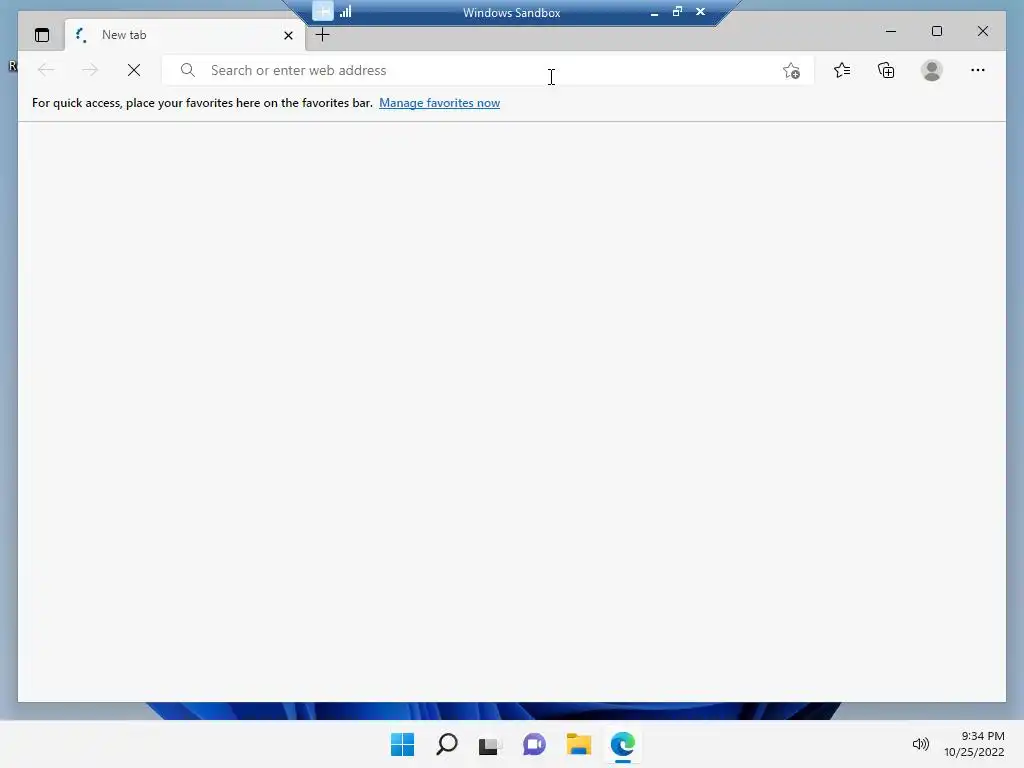Click the back navigation arrow
The image size is (1024, 768).
46,70
